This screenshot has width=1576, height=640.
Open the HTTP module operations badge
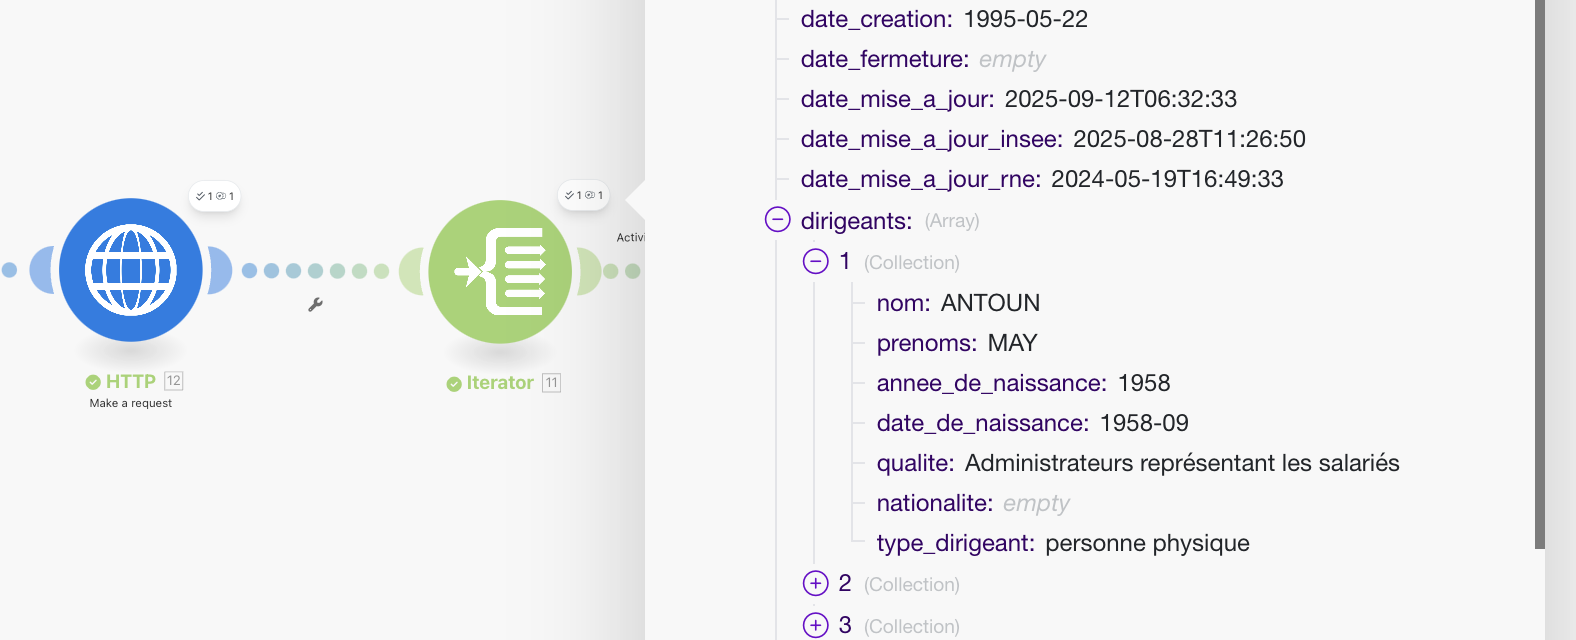[215, 196]
